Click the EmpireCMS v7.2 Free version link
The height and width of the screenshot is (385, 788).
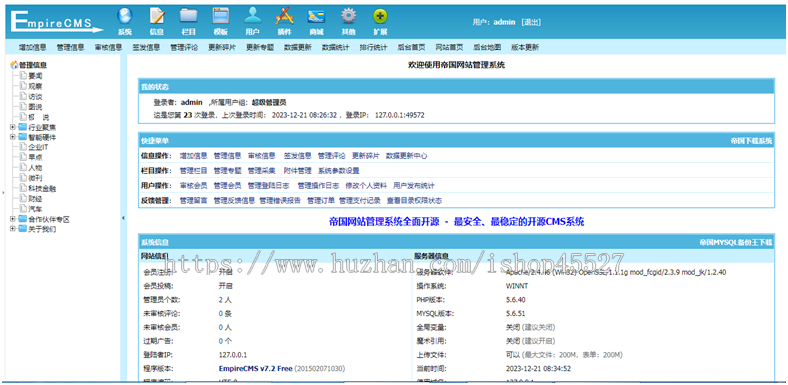(x=256, y=368)
